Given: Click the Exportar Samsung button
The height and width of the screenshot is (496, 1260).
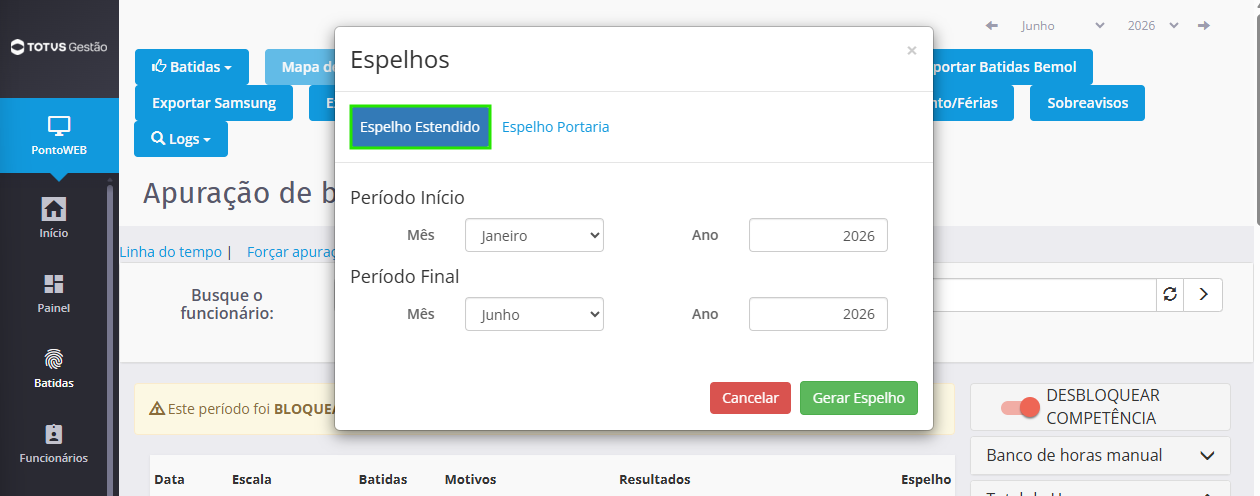Looking at the screenshot, I should tap(214, 103).
